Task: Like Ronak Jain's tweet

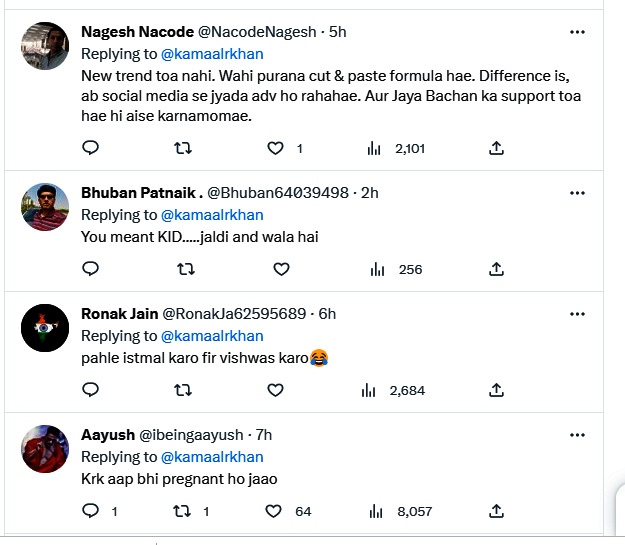Action: tap(281, 390)
